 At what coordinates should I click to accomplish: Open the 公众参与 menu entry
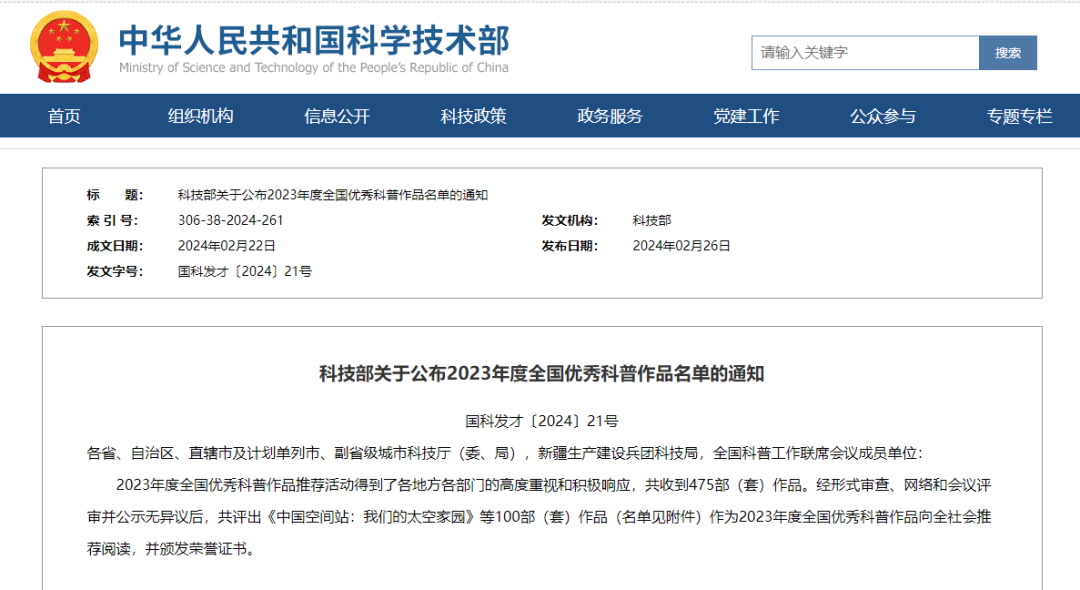tap(883, 116)
